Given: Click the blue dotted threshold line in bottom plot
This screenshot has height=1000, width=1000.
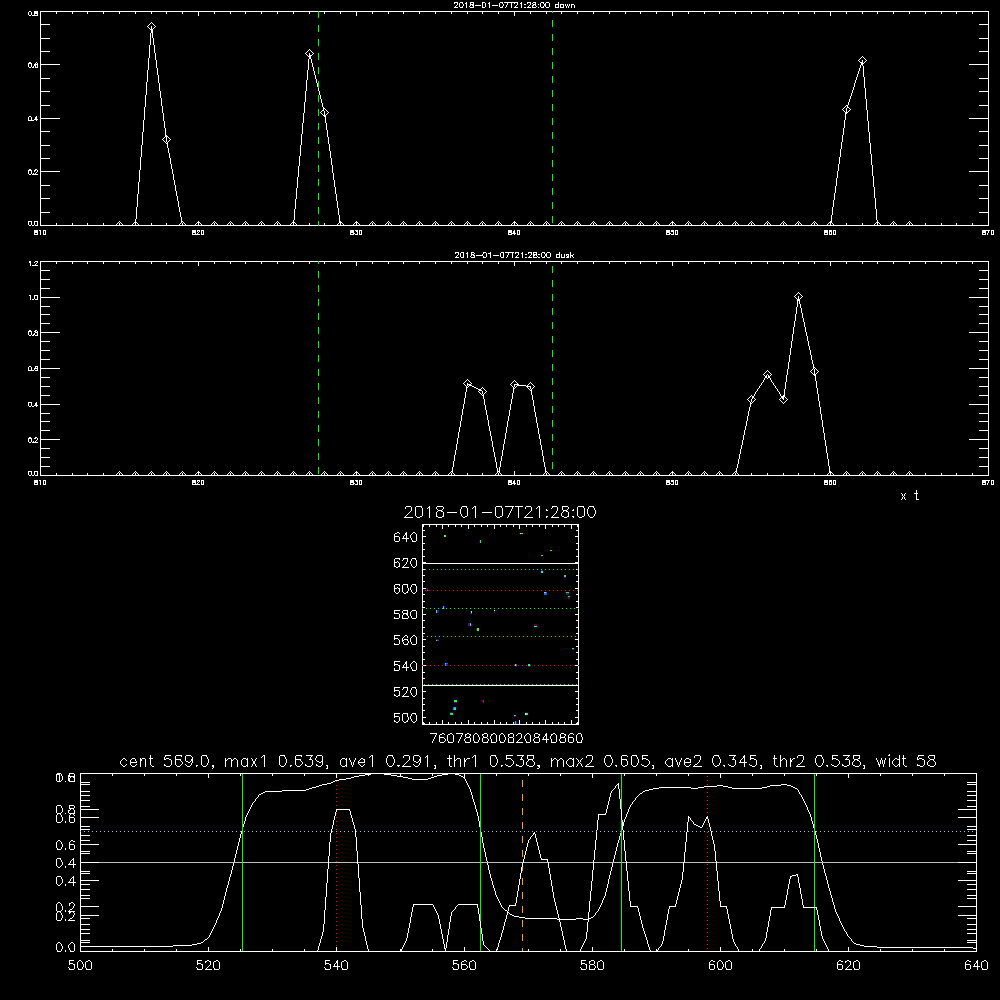Looking at the screenshot, I should 528,831.
